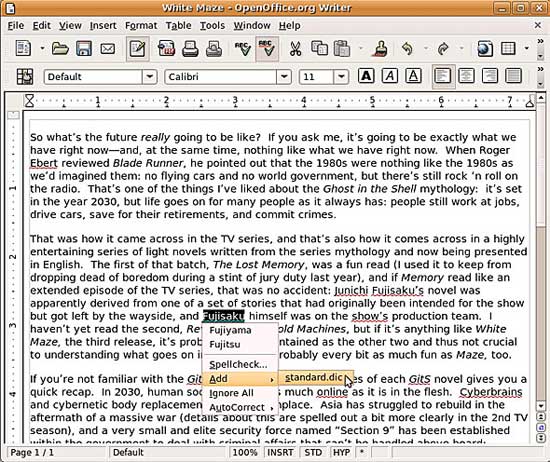Open font size dropdown showing 11

coord(341,76)
